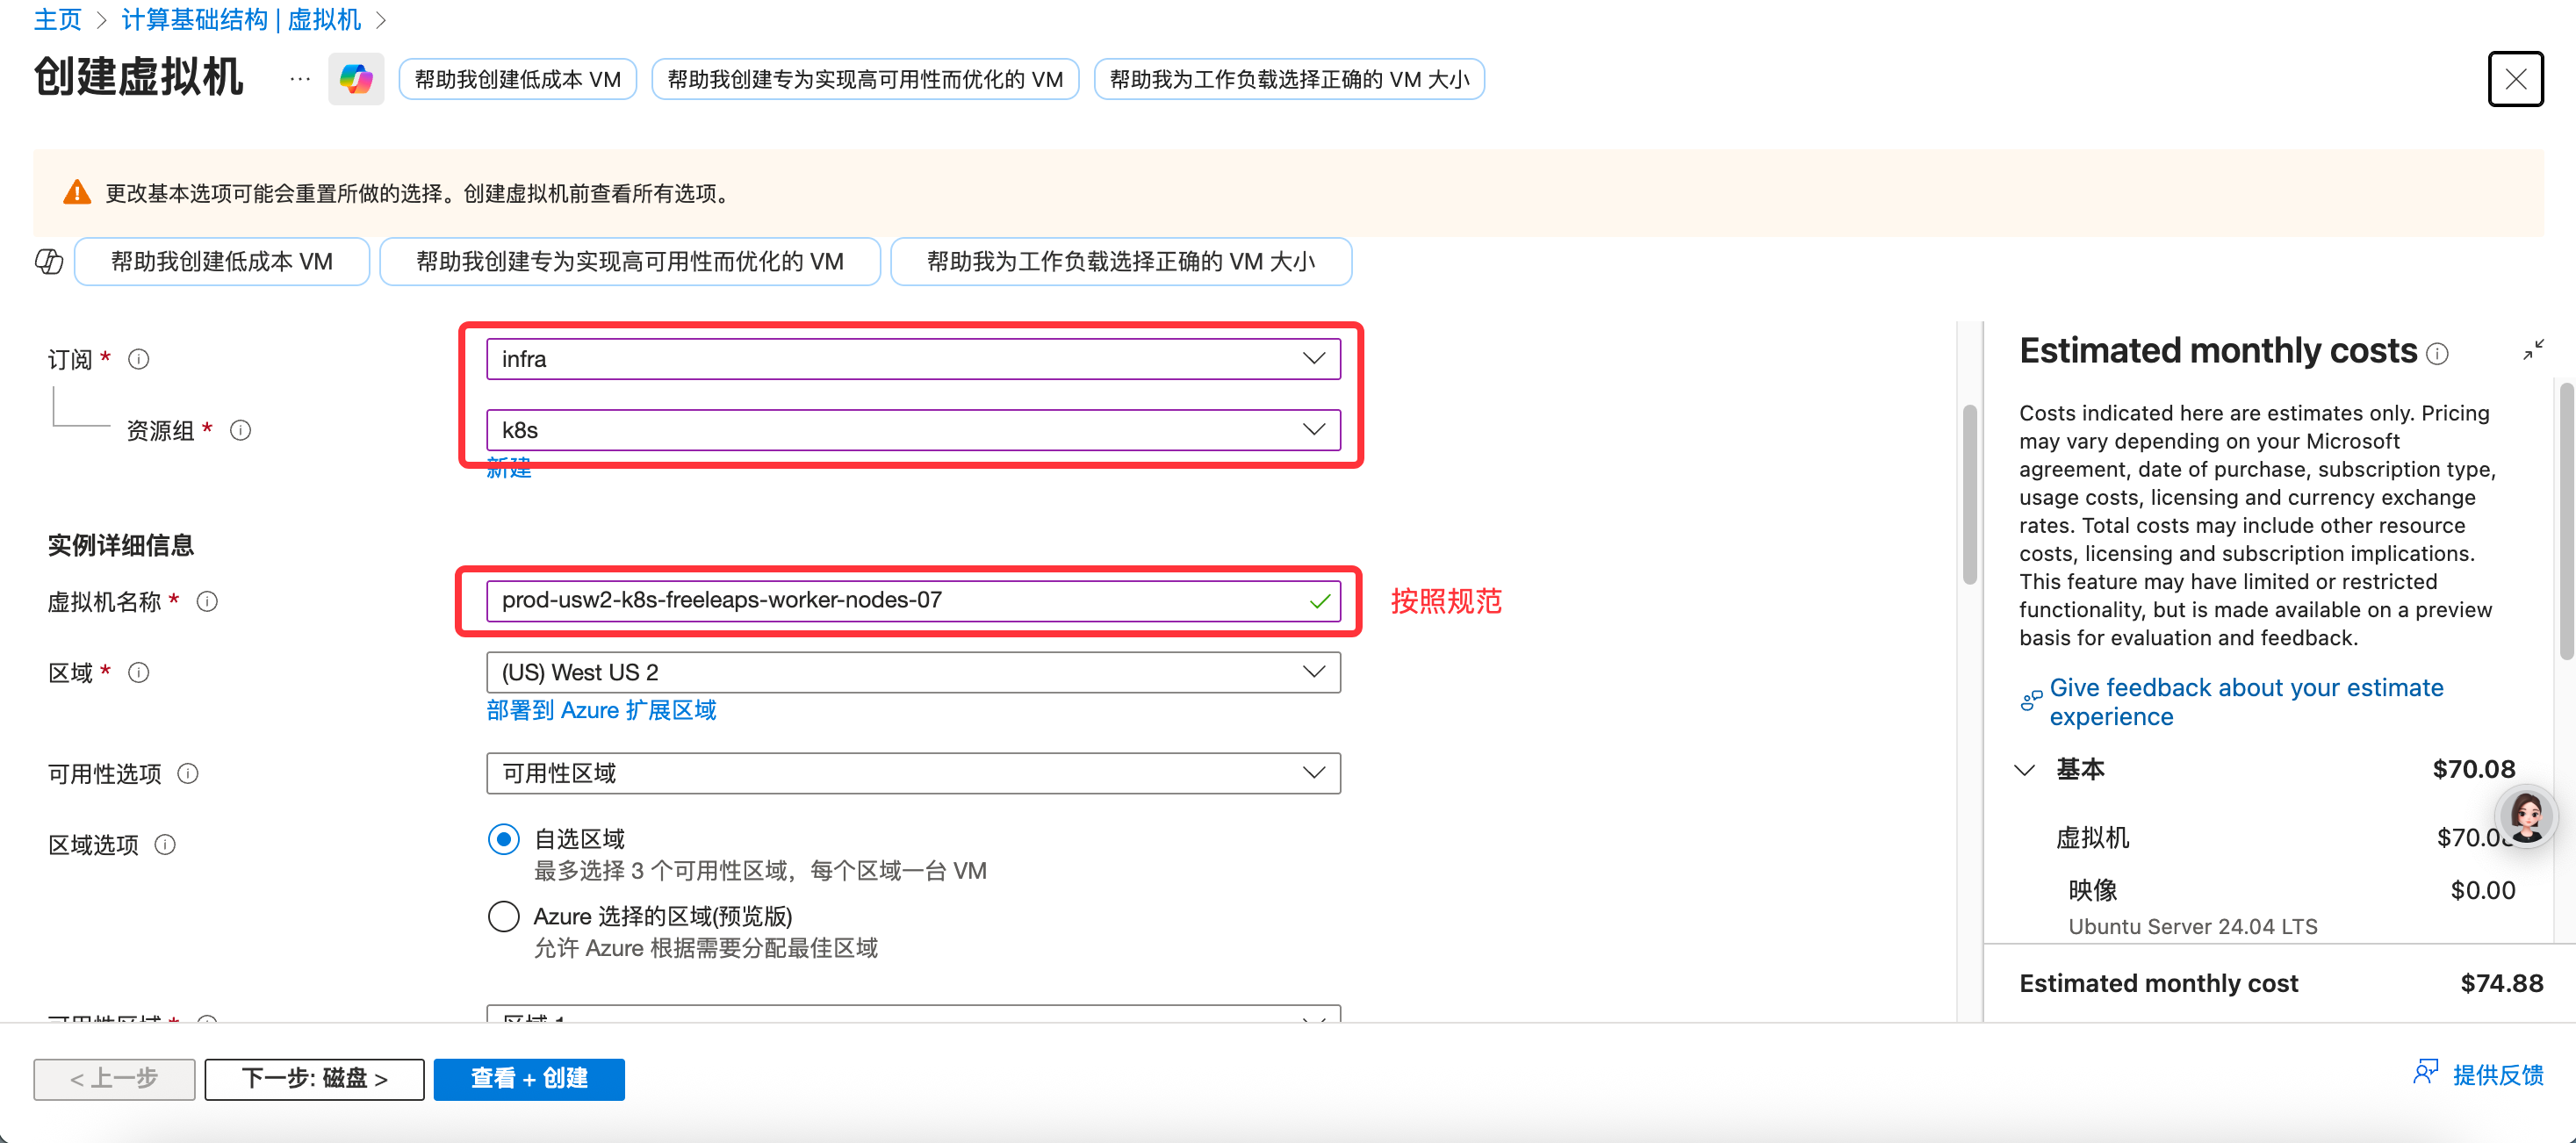Select the 自选区域 radio button
The height and width of the screenshot is (1143, 2576).
504,839
